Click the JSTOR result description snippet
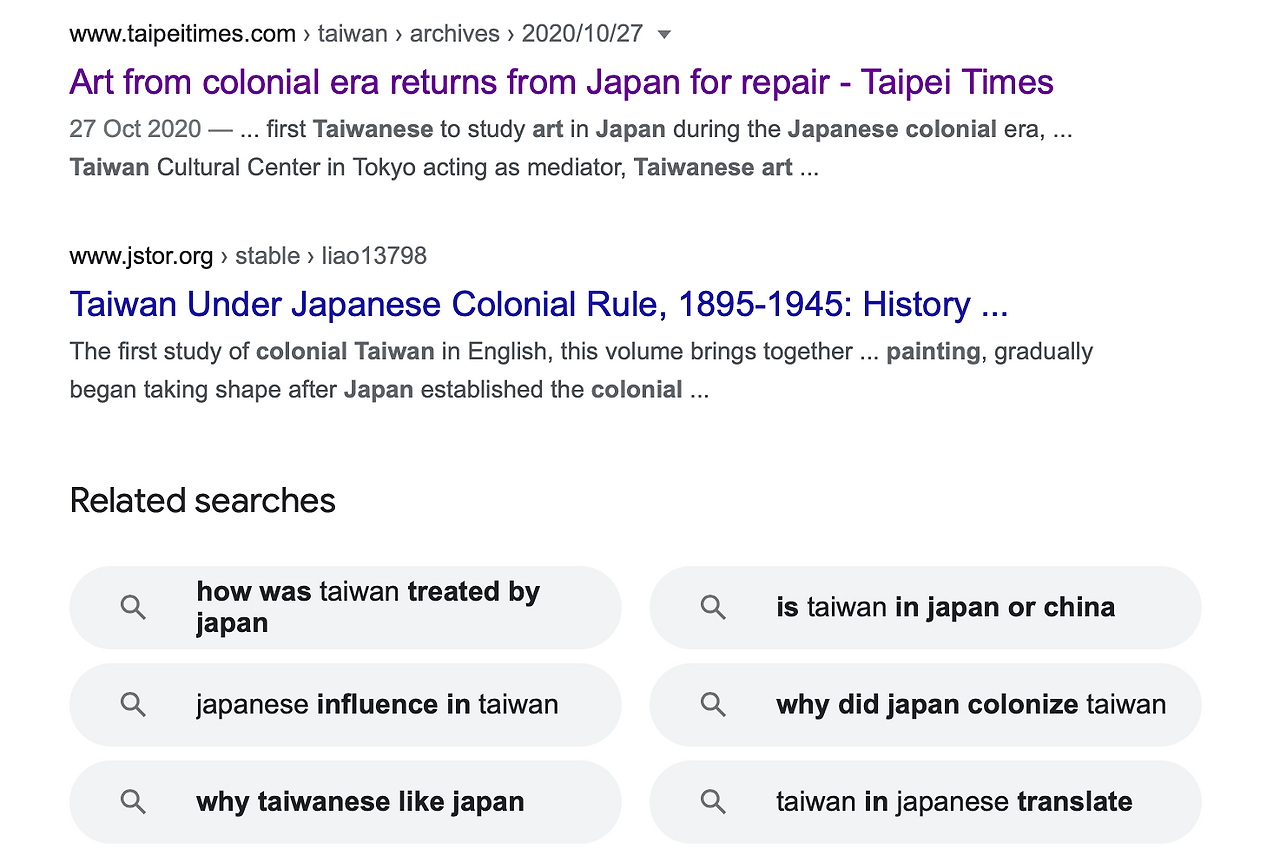Viewport: 1280px width, 849px height. [x=580, y=370]
